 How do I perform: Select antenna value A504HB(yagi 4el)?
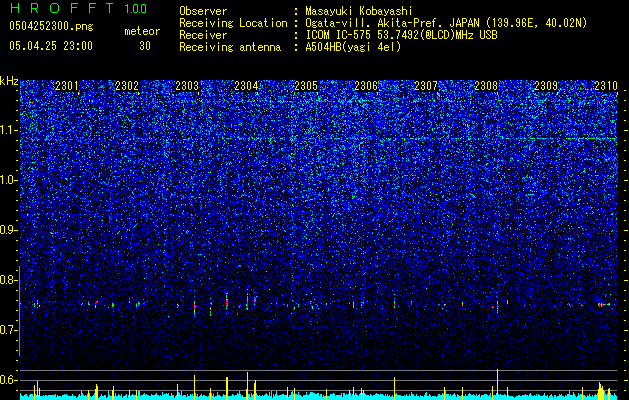(x=353, y=47)
